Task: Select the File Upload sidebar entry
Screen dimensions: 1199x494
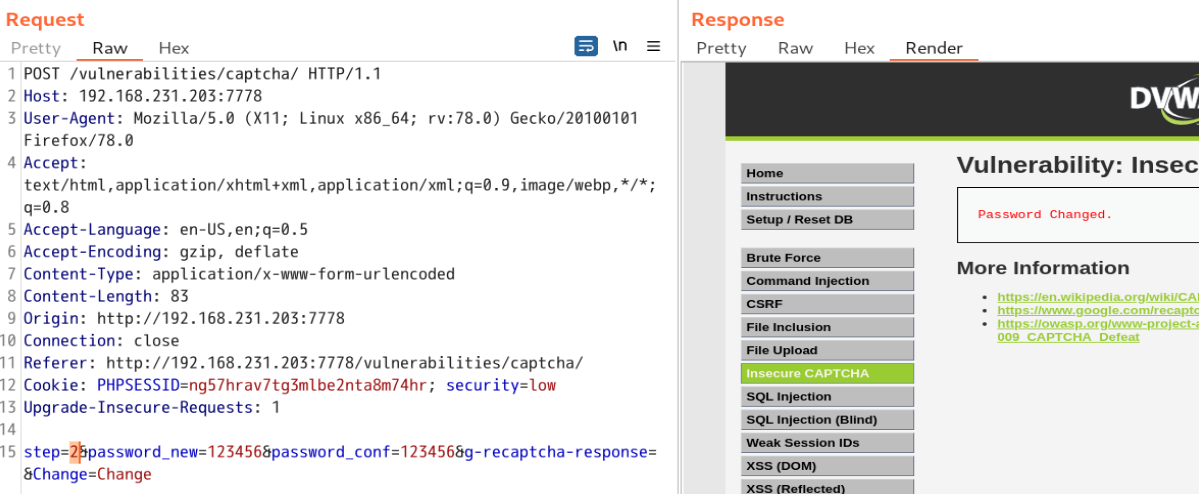Action: (x=827, y=350)
